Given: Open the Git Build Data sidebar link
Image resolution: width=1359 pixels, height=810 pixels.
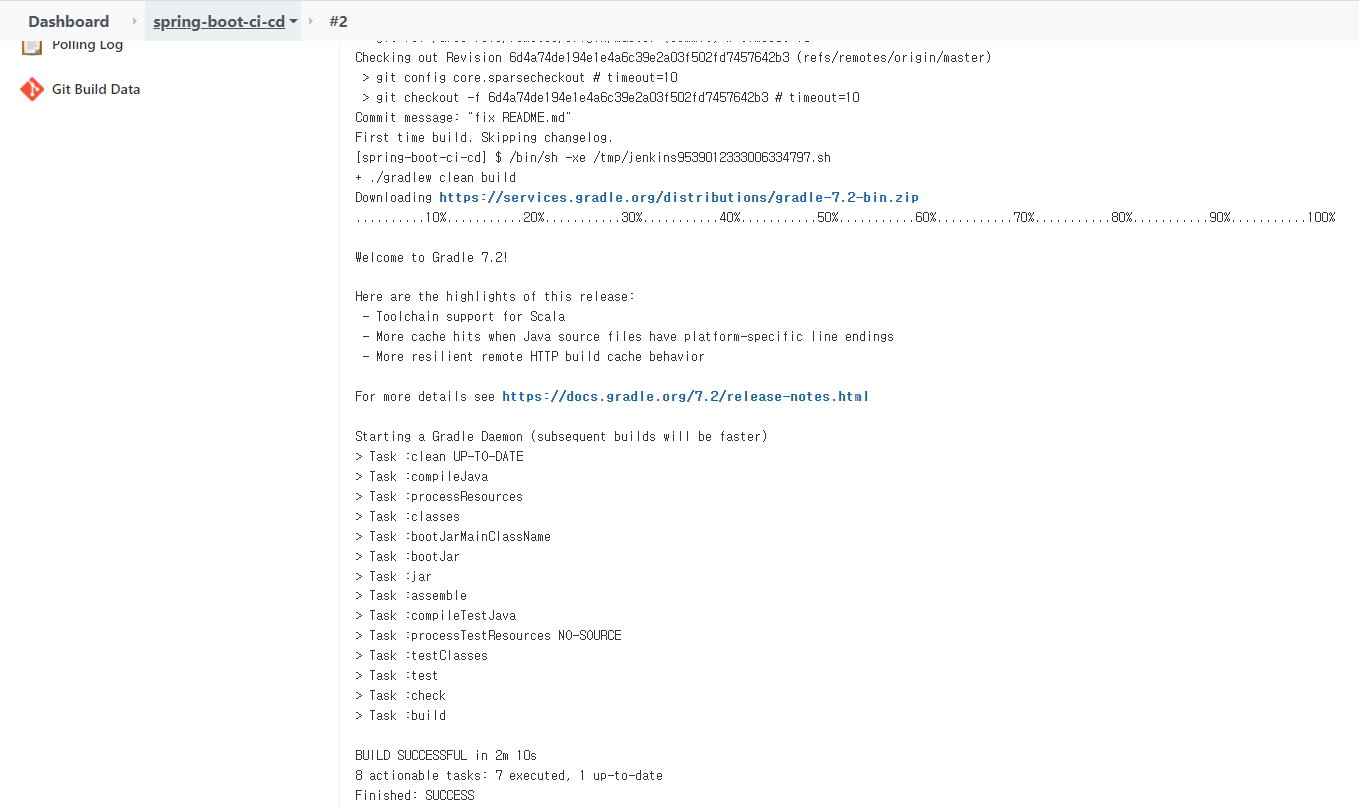Looking at the screenshot, I should pos(96,89).
